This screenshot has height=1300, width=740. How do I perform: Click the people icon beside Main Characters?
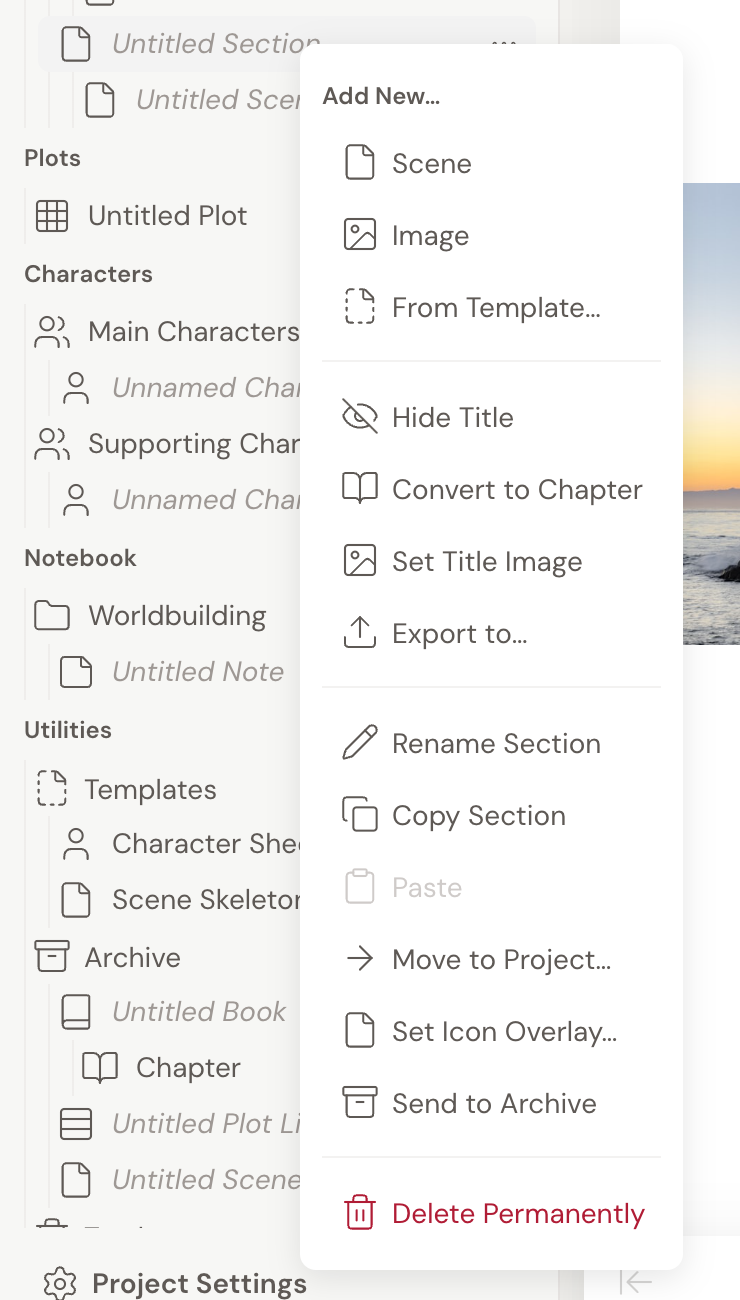[x=52, y=332]
